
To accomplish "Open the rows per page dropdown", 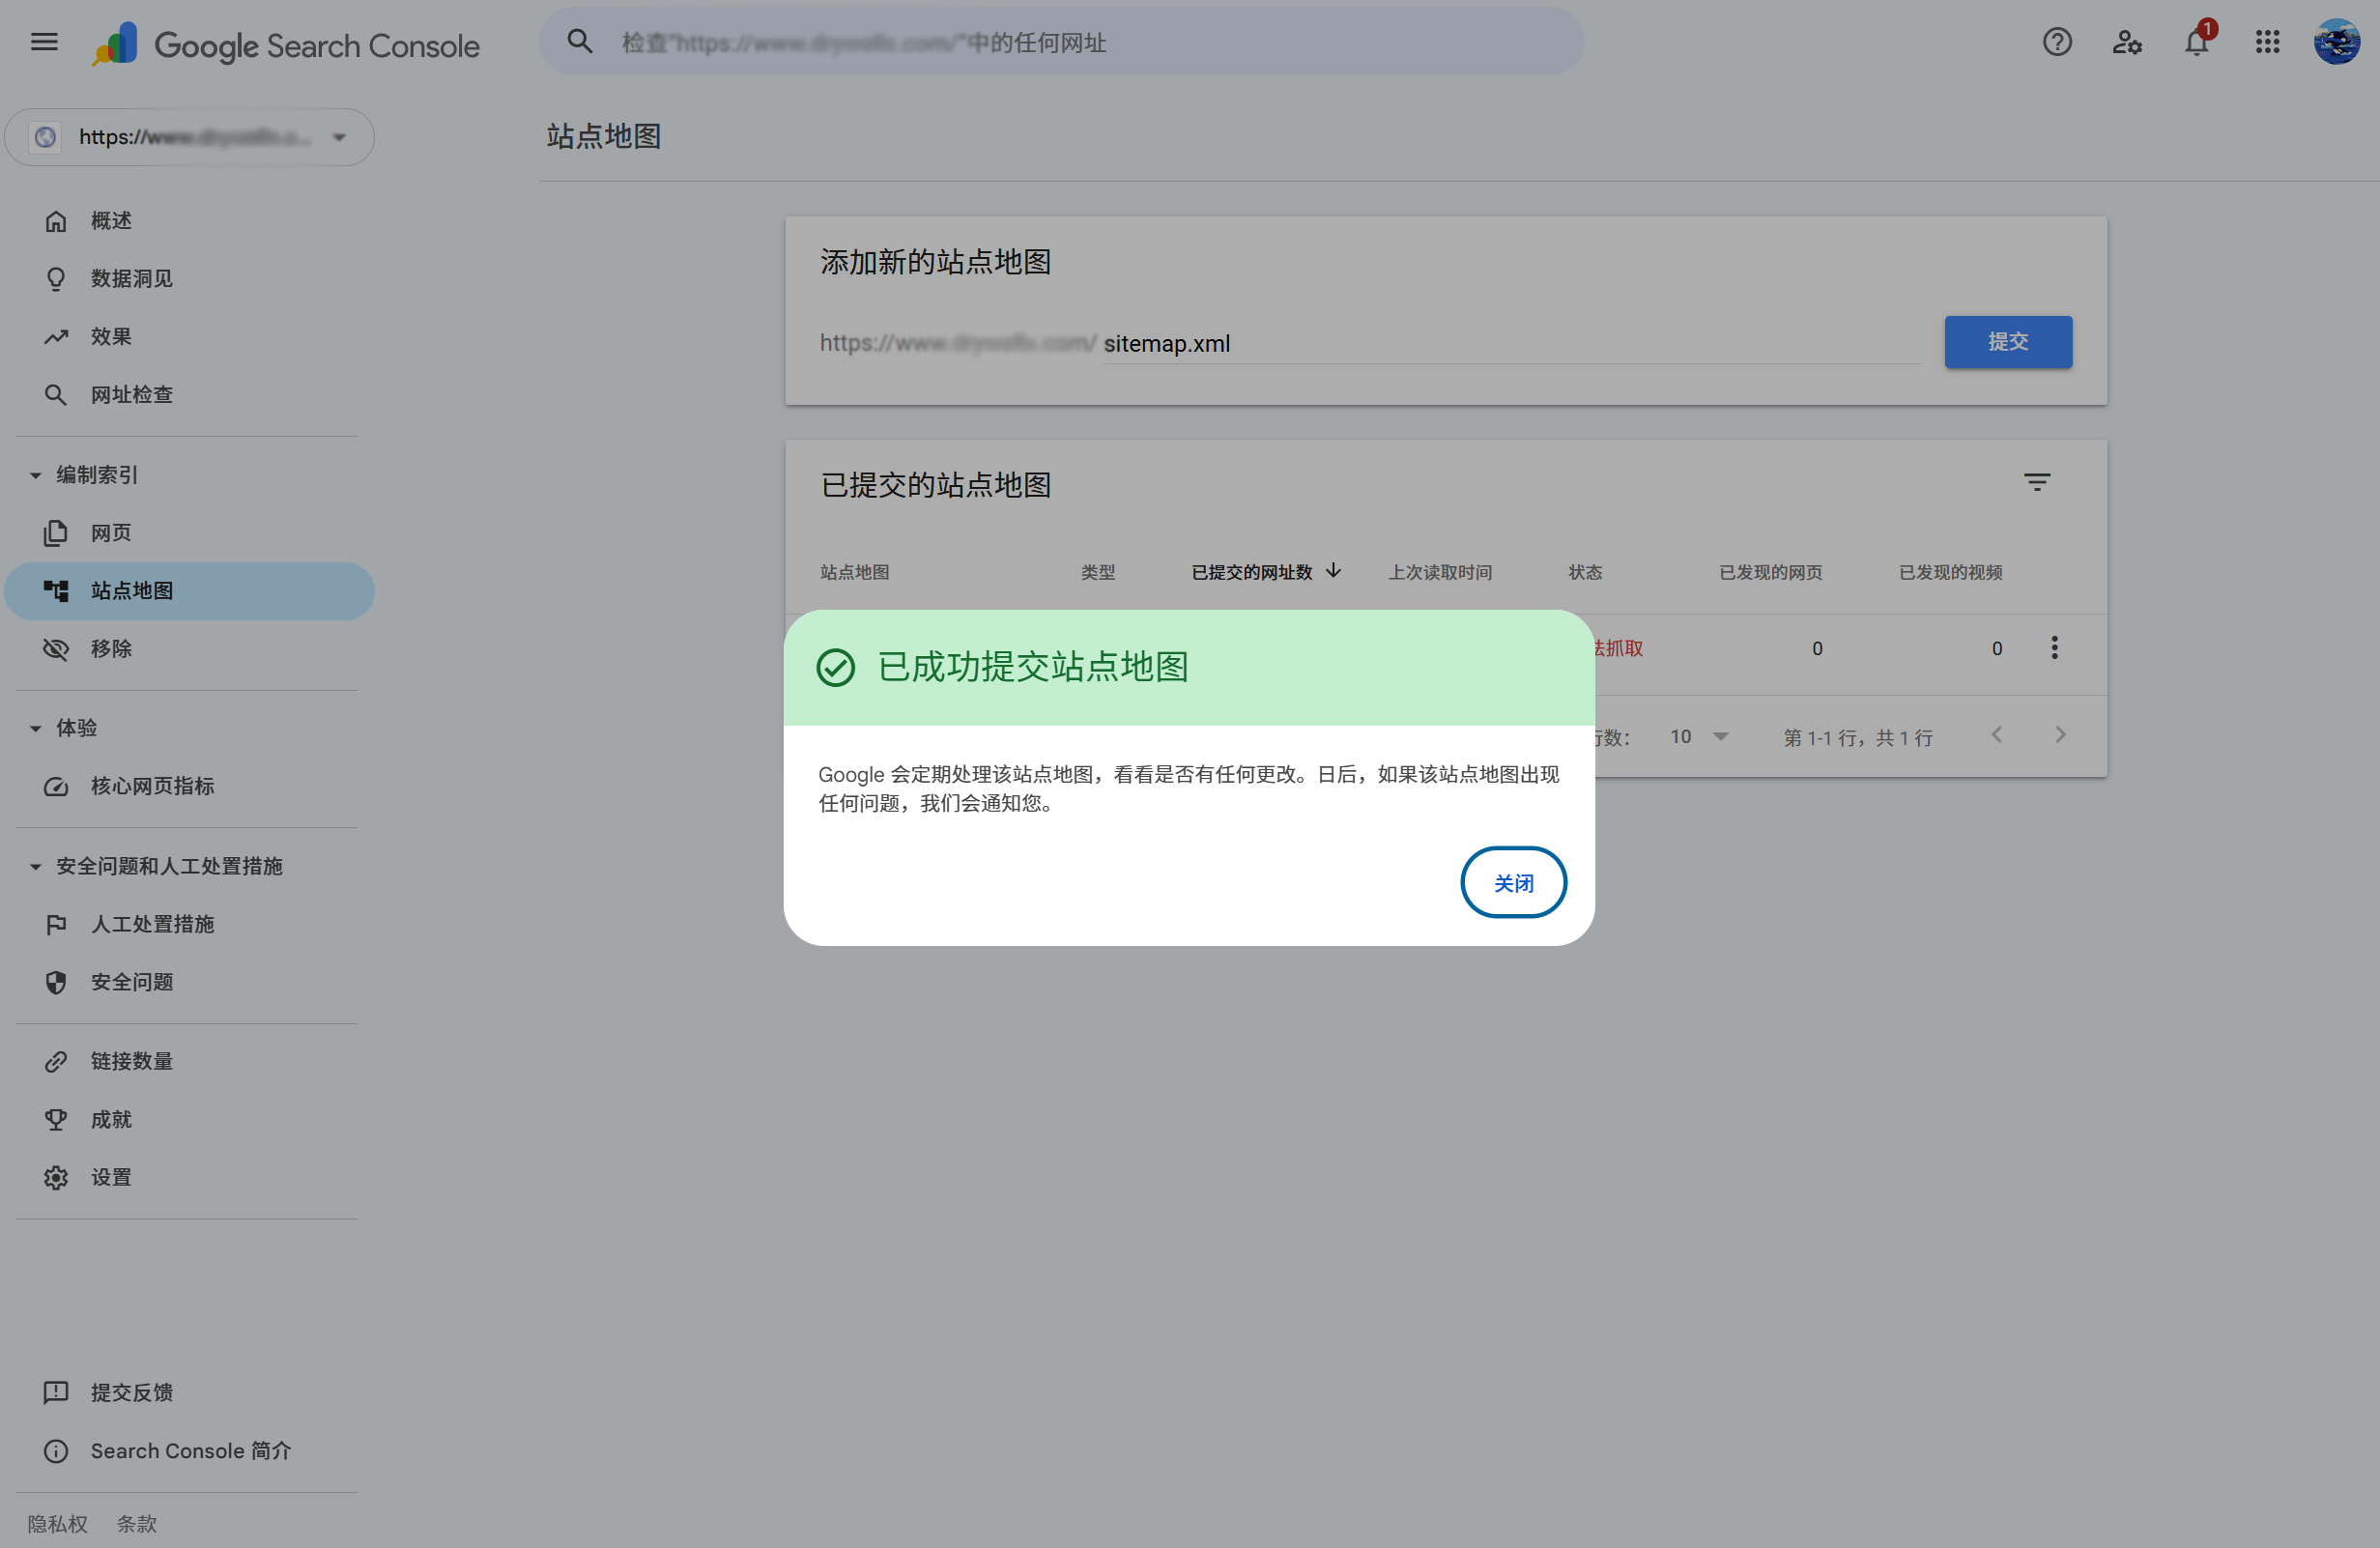I will coord(1698,737).
